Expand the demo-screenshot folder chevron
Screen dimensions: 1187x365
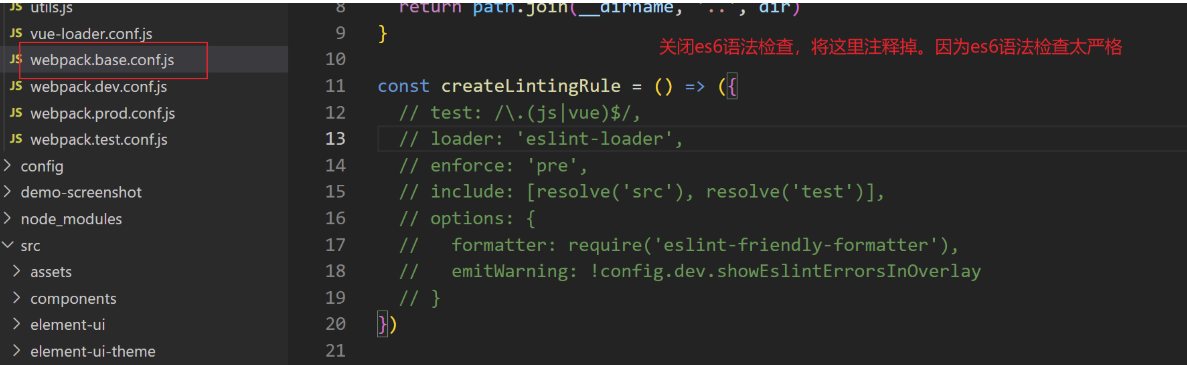(x=8, y=192)
